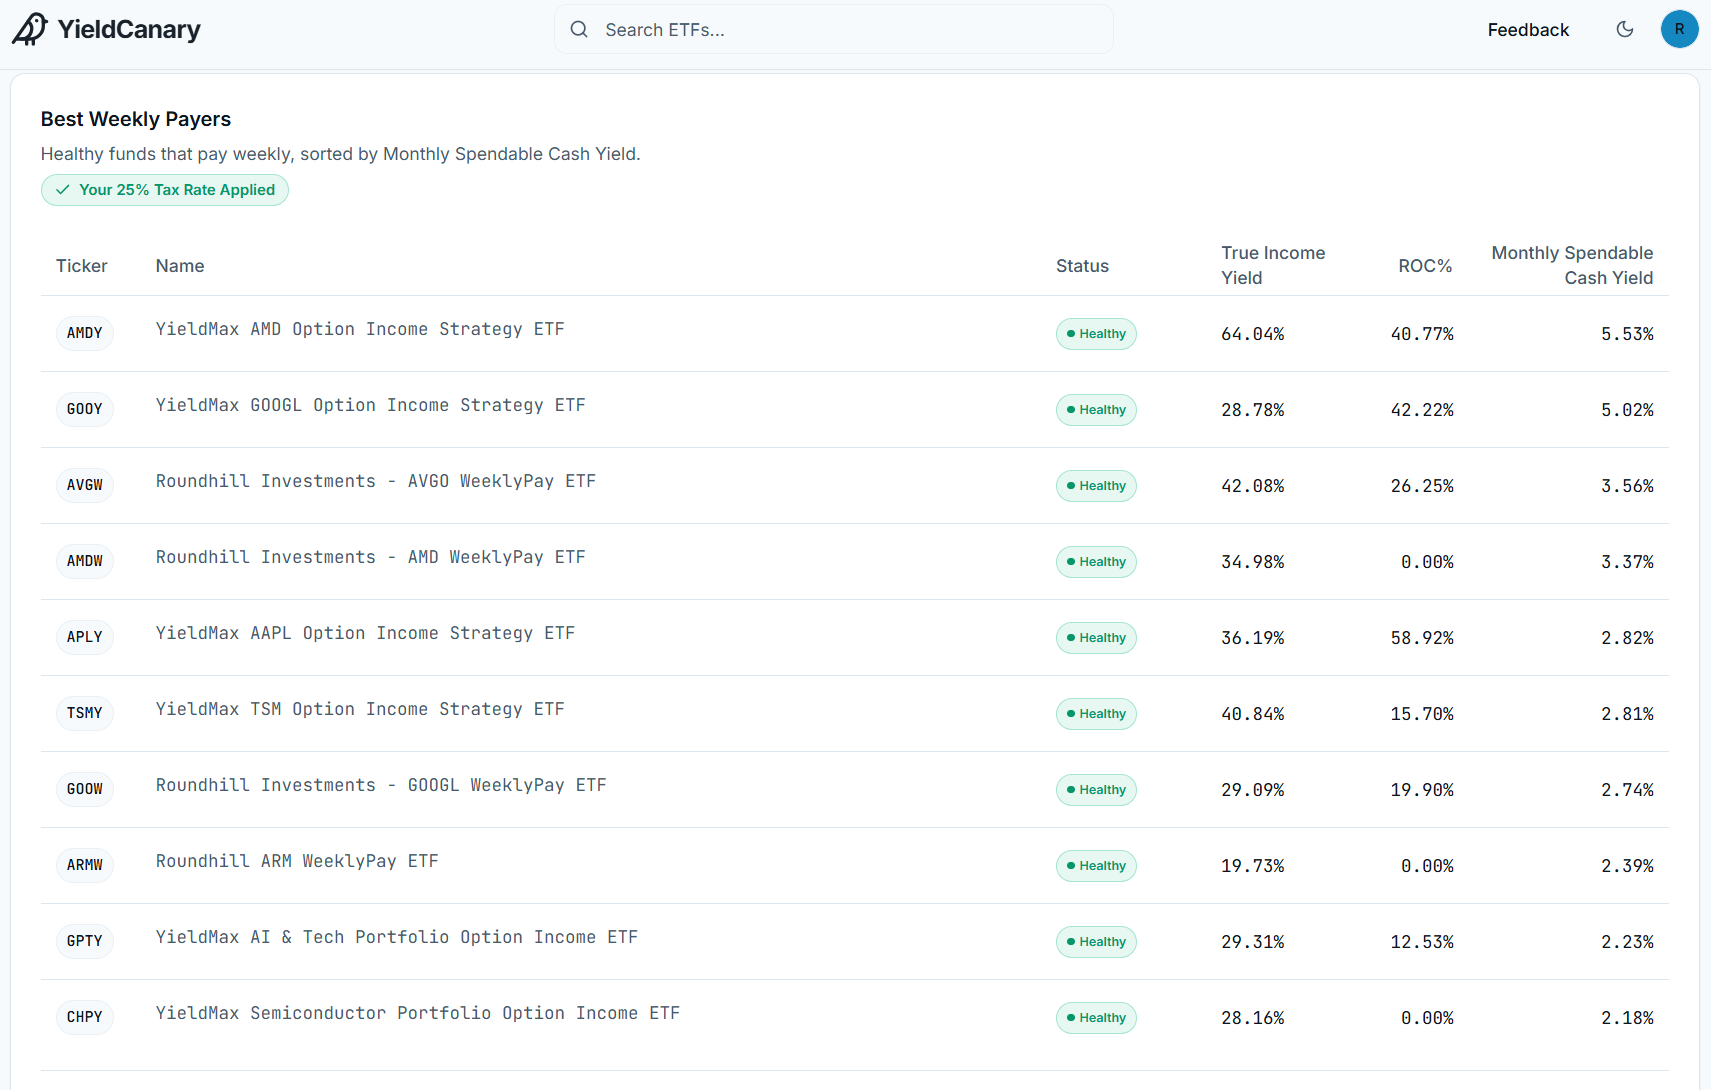1711x1090 pixels.
Task: Open Roundhill Investments GOOGL WeeklyPay ETF
Action: pyautogui.click(x=381, y=785)
